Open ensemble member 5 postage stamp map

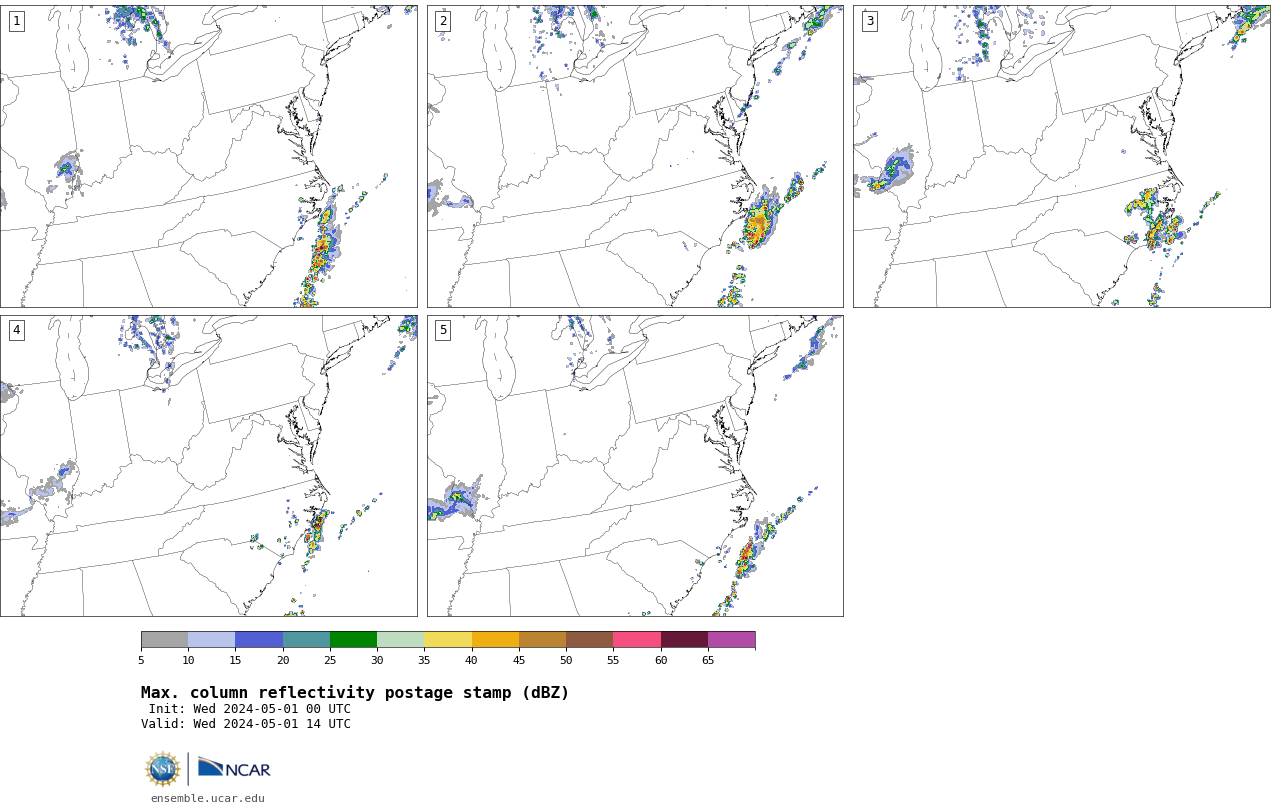[635, 466]
